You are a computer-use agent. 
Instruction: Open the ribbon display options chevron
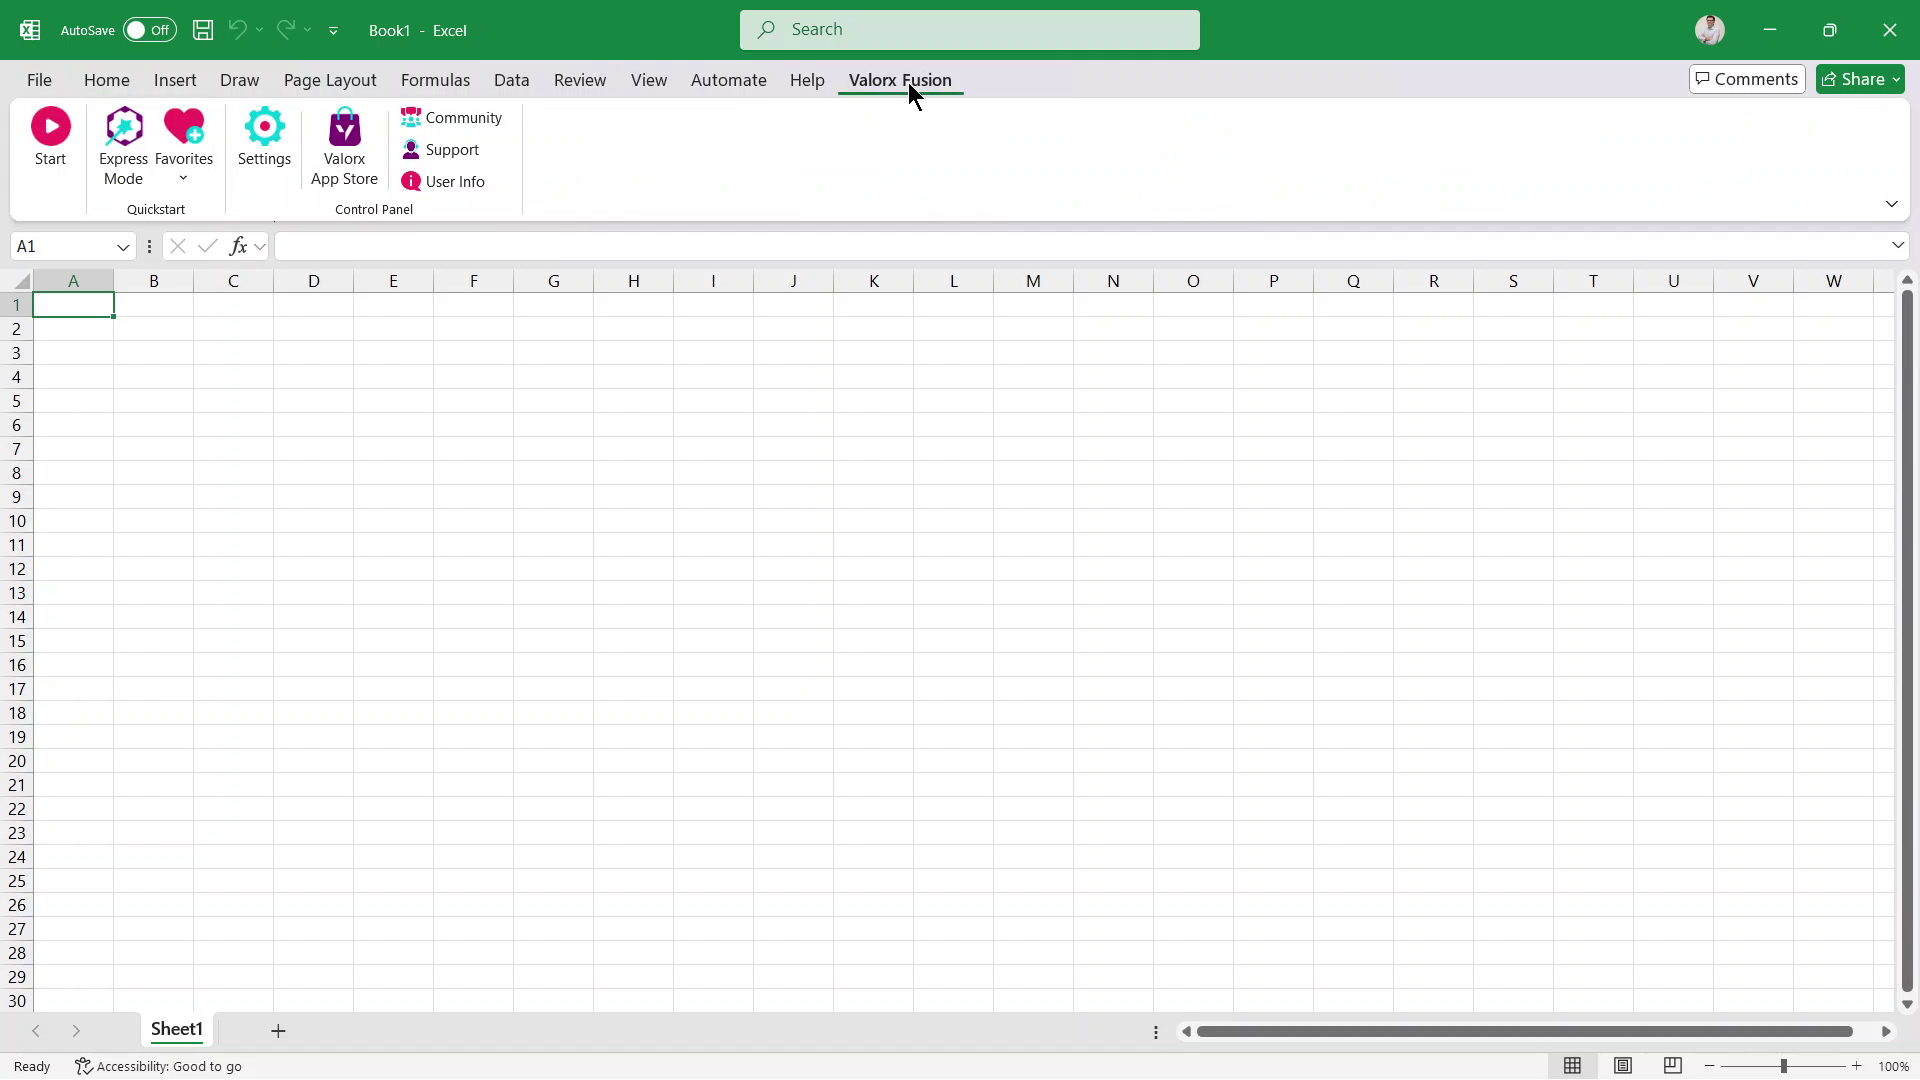pos(1892,204)
